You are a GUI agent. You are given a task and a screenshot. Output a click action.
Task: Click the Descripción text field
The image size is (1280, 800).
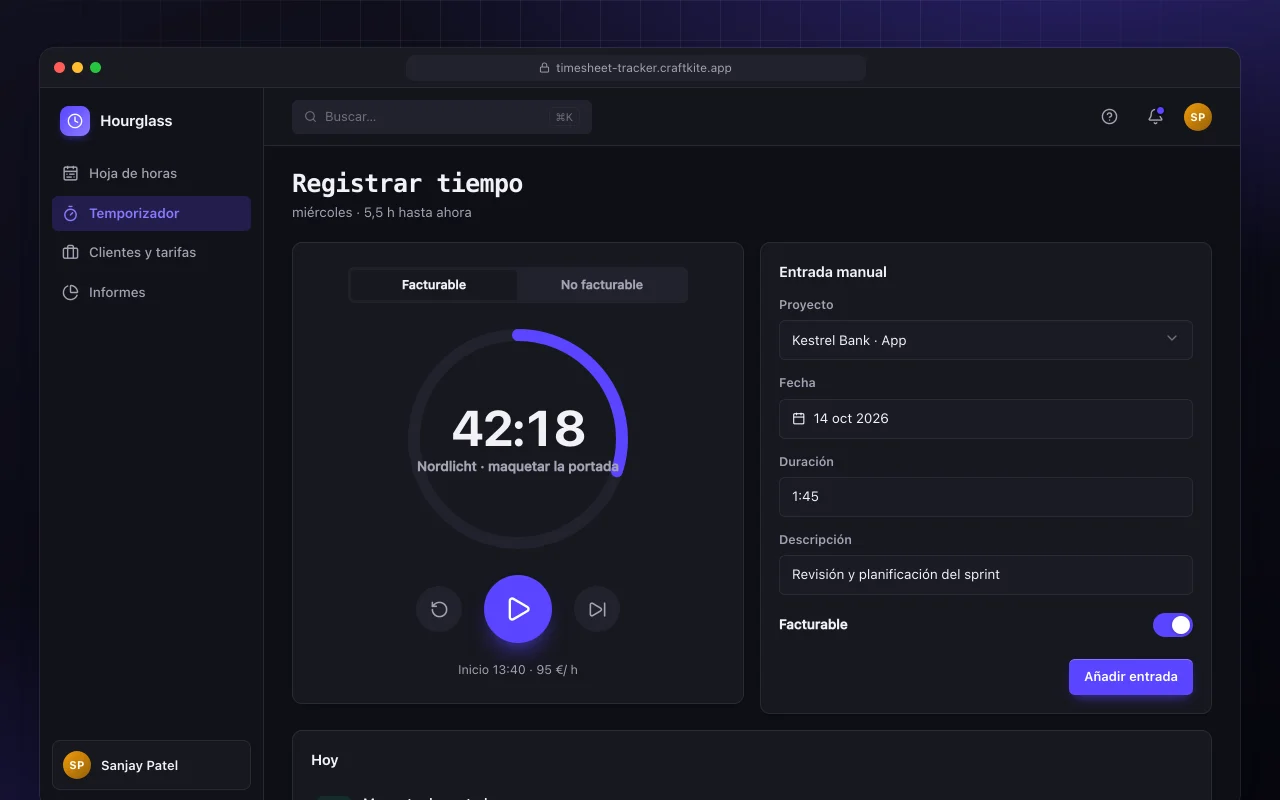(x=986, y=575)
